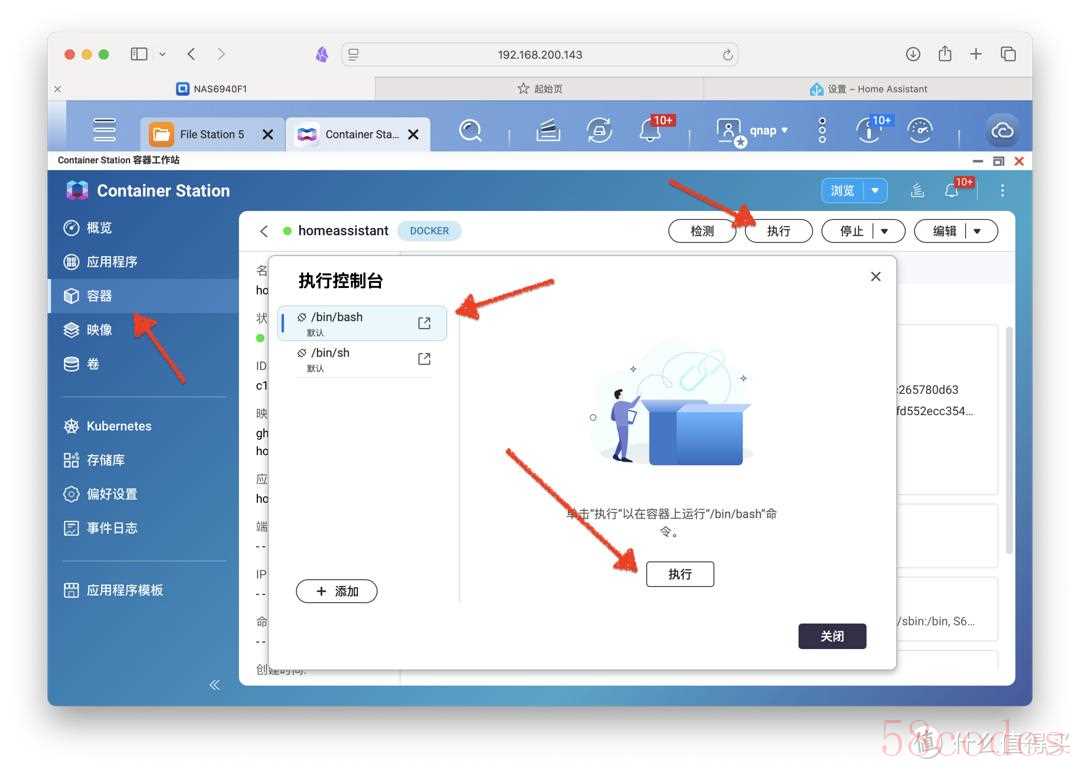This screenshot has width=1080, height=769.
Task: Click the 添加 add command button
Action: click(337, 591)
